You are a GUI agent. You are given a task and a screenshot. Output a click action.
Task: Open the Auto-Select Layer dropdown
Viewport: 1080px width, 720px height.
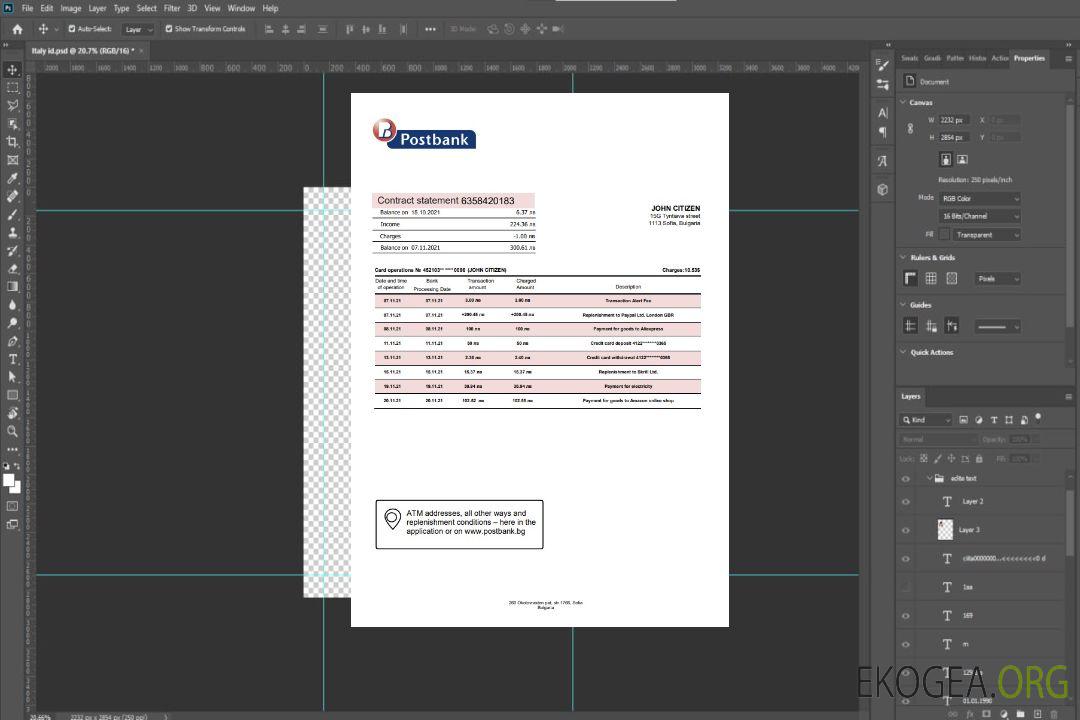[x=138, y=30]
